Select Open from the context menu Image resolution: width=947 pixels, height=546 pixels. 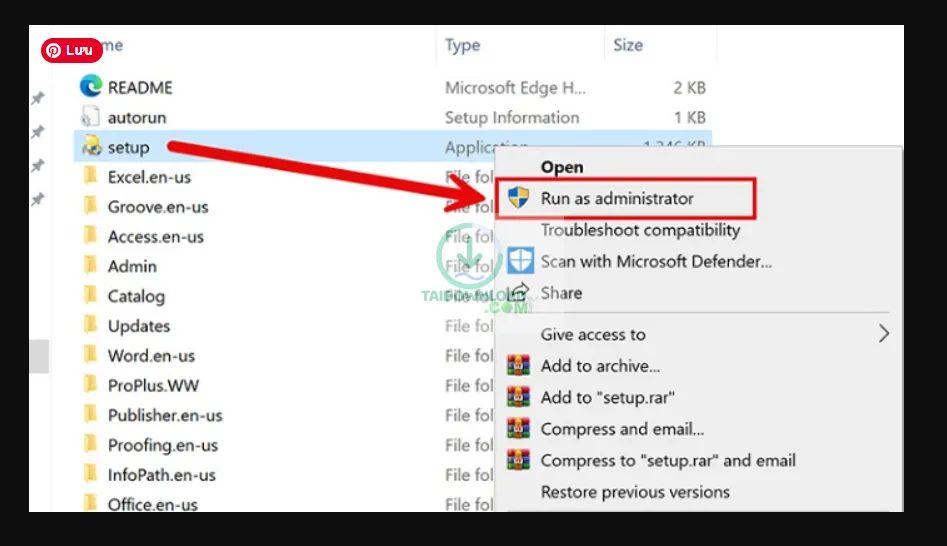[562, 167]
